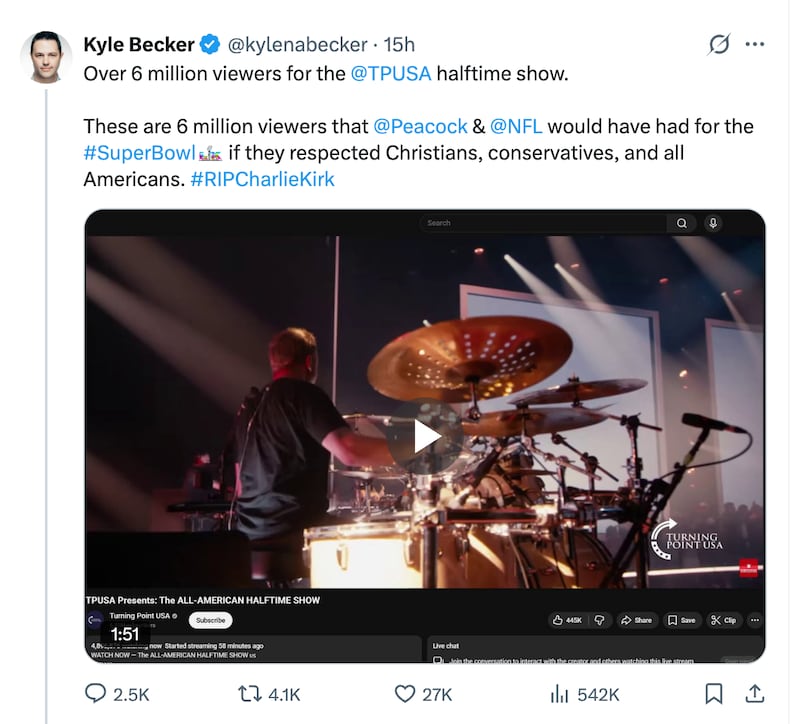Bookmark this tweet
This screenshot has height=724, width=800.
click(x=714, y=694)
